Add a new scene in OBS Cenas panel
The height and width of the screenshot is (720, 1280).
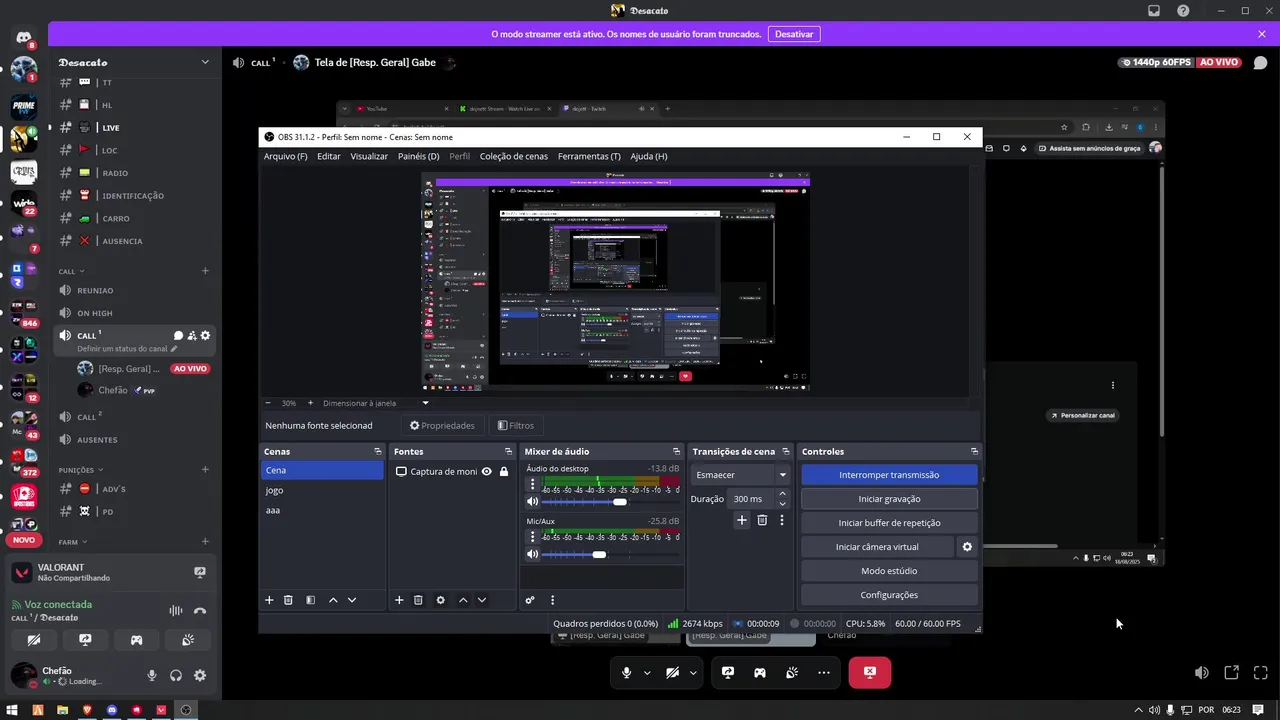click(x=269, y=600)
